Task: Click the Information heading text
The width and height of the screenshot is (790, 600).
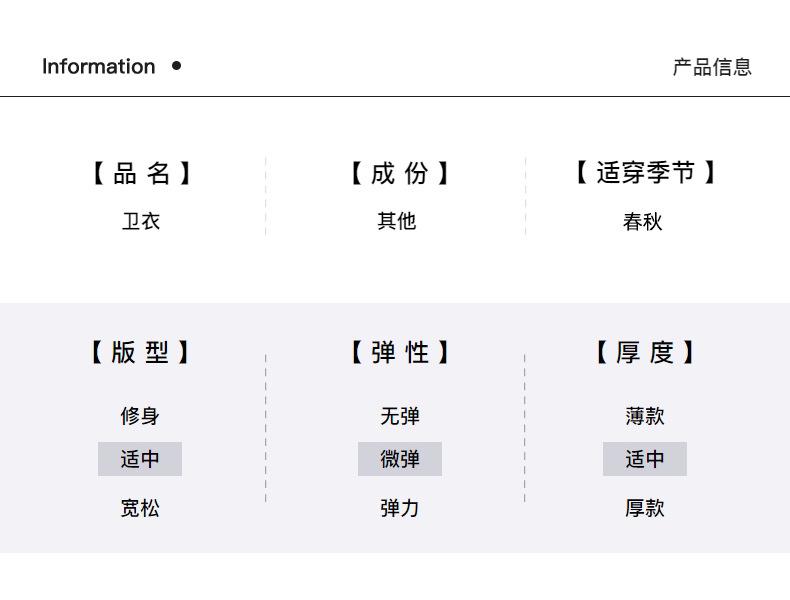Action: 98,67
